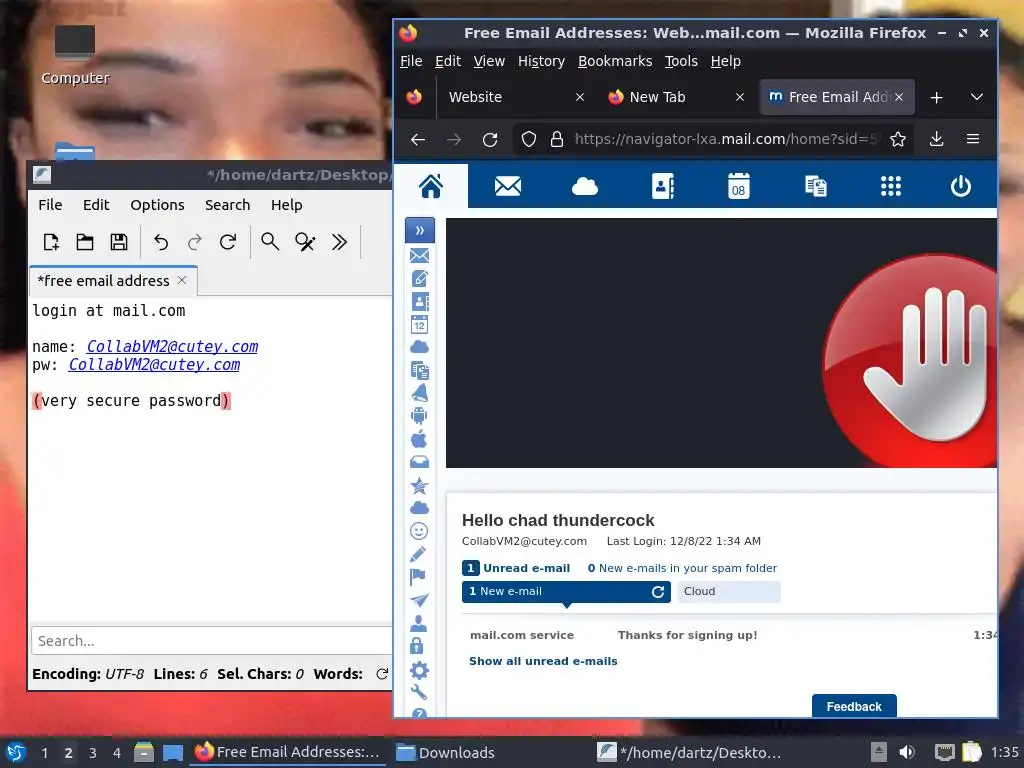This screenshot has width=1024, height=768.
Task: Open the text editor Search menu
Action: [x=227, y=205]
